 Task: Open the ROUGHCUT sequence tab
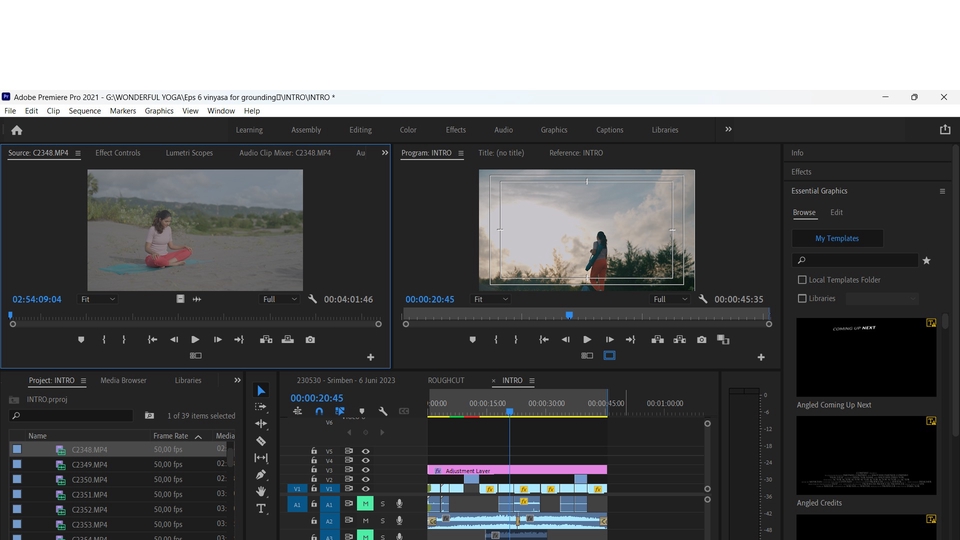pos(446,380)
